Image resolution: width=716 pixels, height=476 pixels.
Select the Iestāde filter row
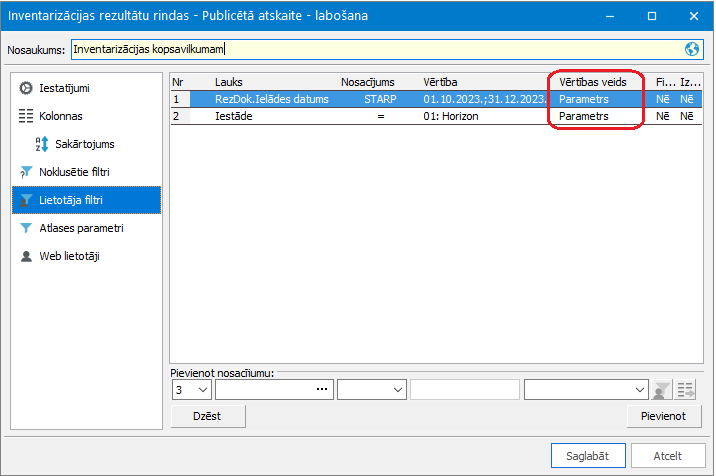[x=436, y=116]
